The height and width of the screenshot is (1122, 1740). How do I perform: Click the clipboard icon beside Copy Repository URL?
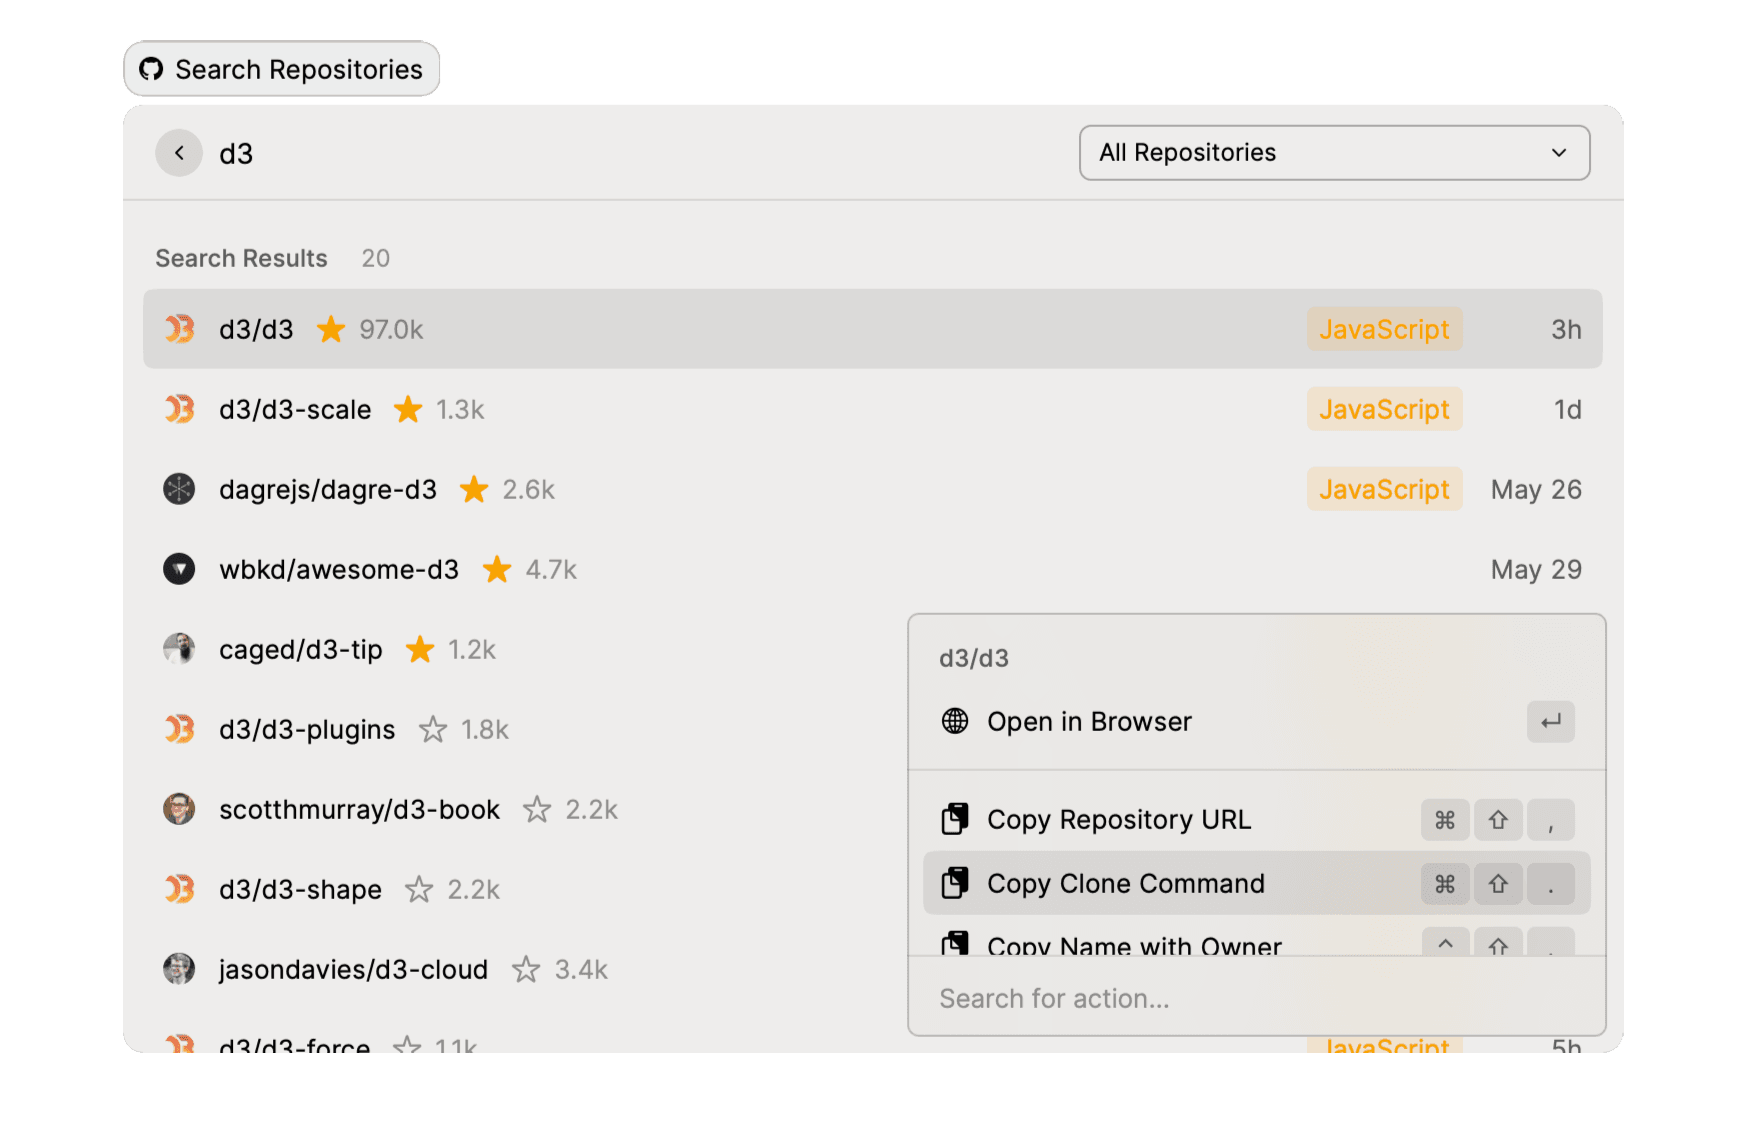tap(955, 819)
